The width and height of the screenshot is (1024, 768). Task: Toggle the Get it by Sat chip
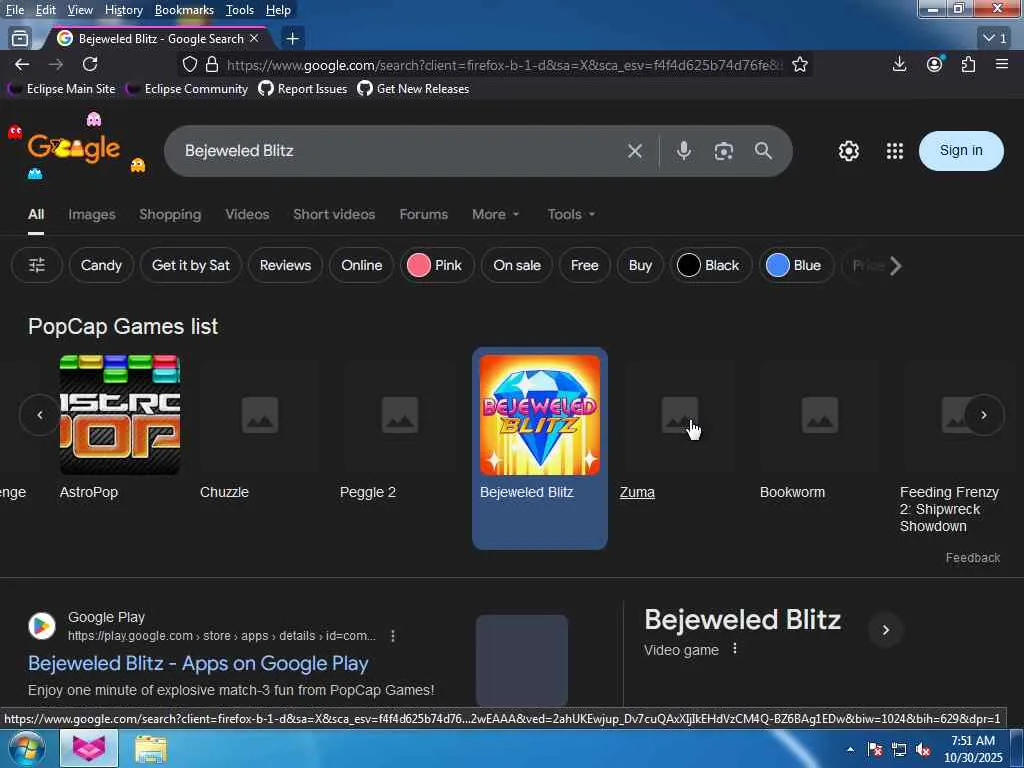click(191, 265)
